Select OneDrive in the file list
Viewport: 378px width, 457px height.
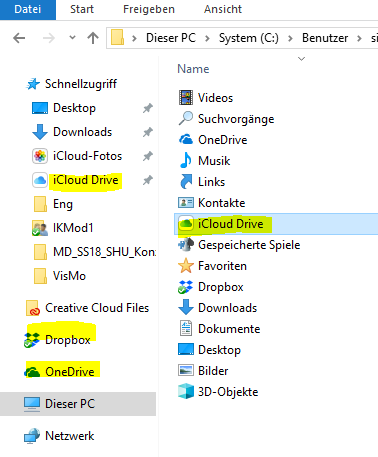pos(222,140)
